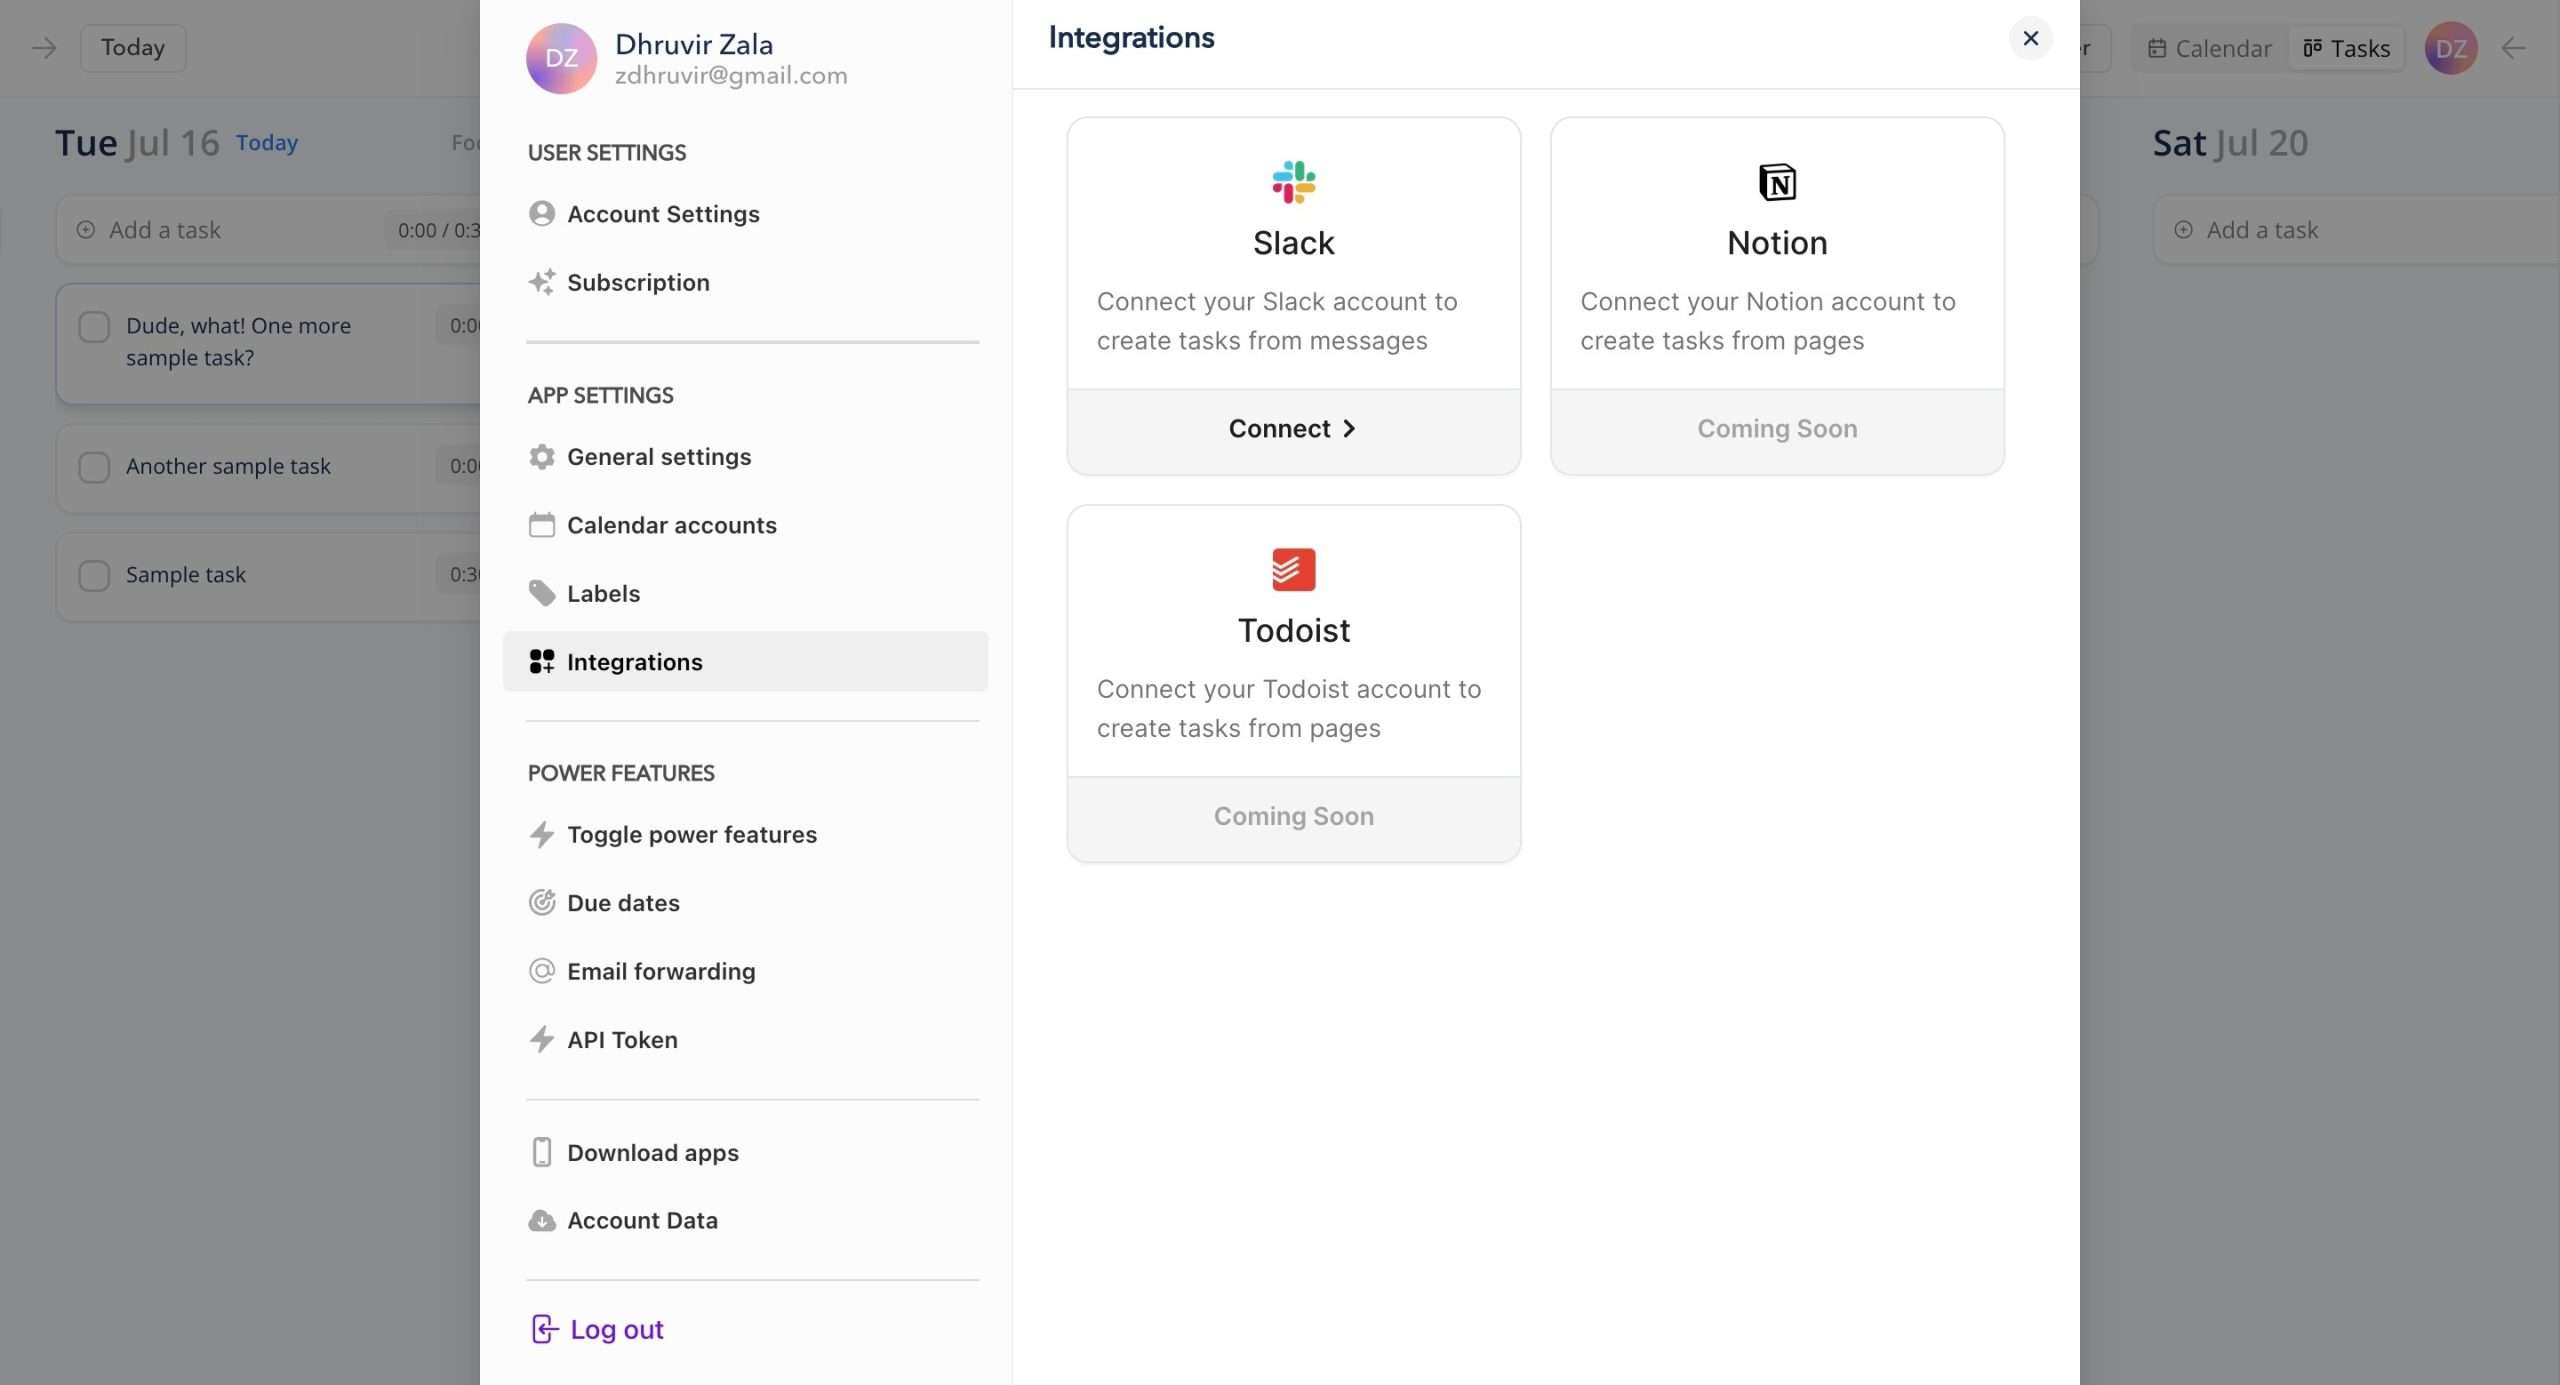
Task: Click Notion's Coming Soon button
Action: 1777,429
